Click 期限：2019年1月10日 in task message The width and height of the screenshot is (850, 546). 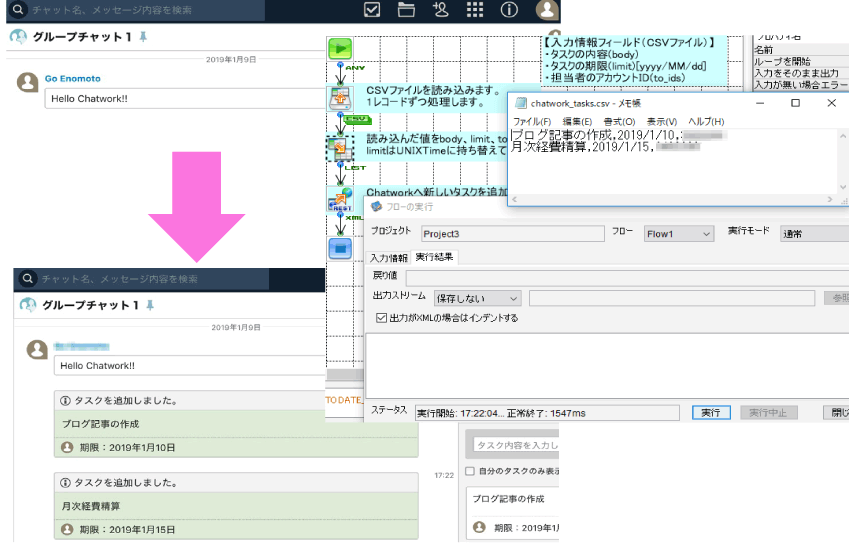click(x=127, y=447)
